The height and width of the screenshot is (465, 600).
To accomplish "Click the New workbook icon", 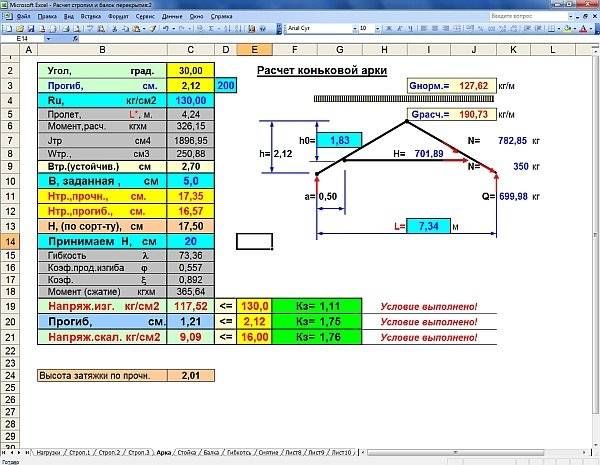I will tap(8, 29).
